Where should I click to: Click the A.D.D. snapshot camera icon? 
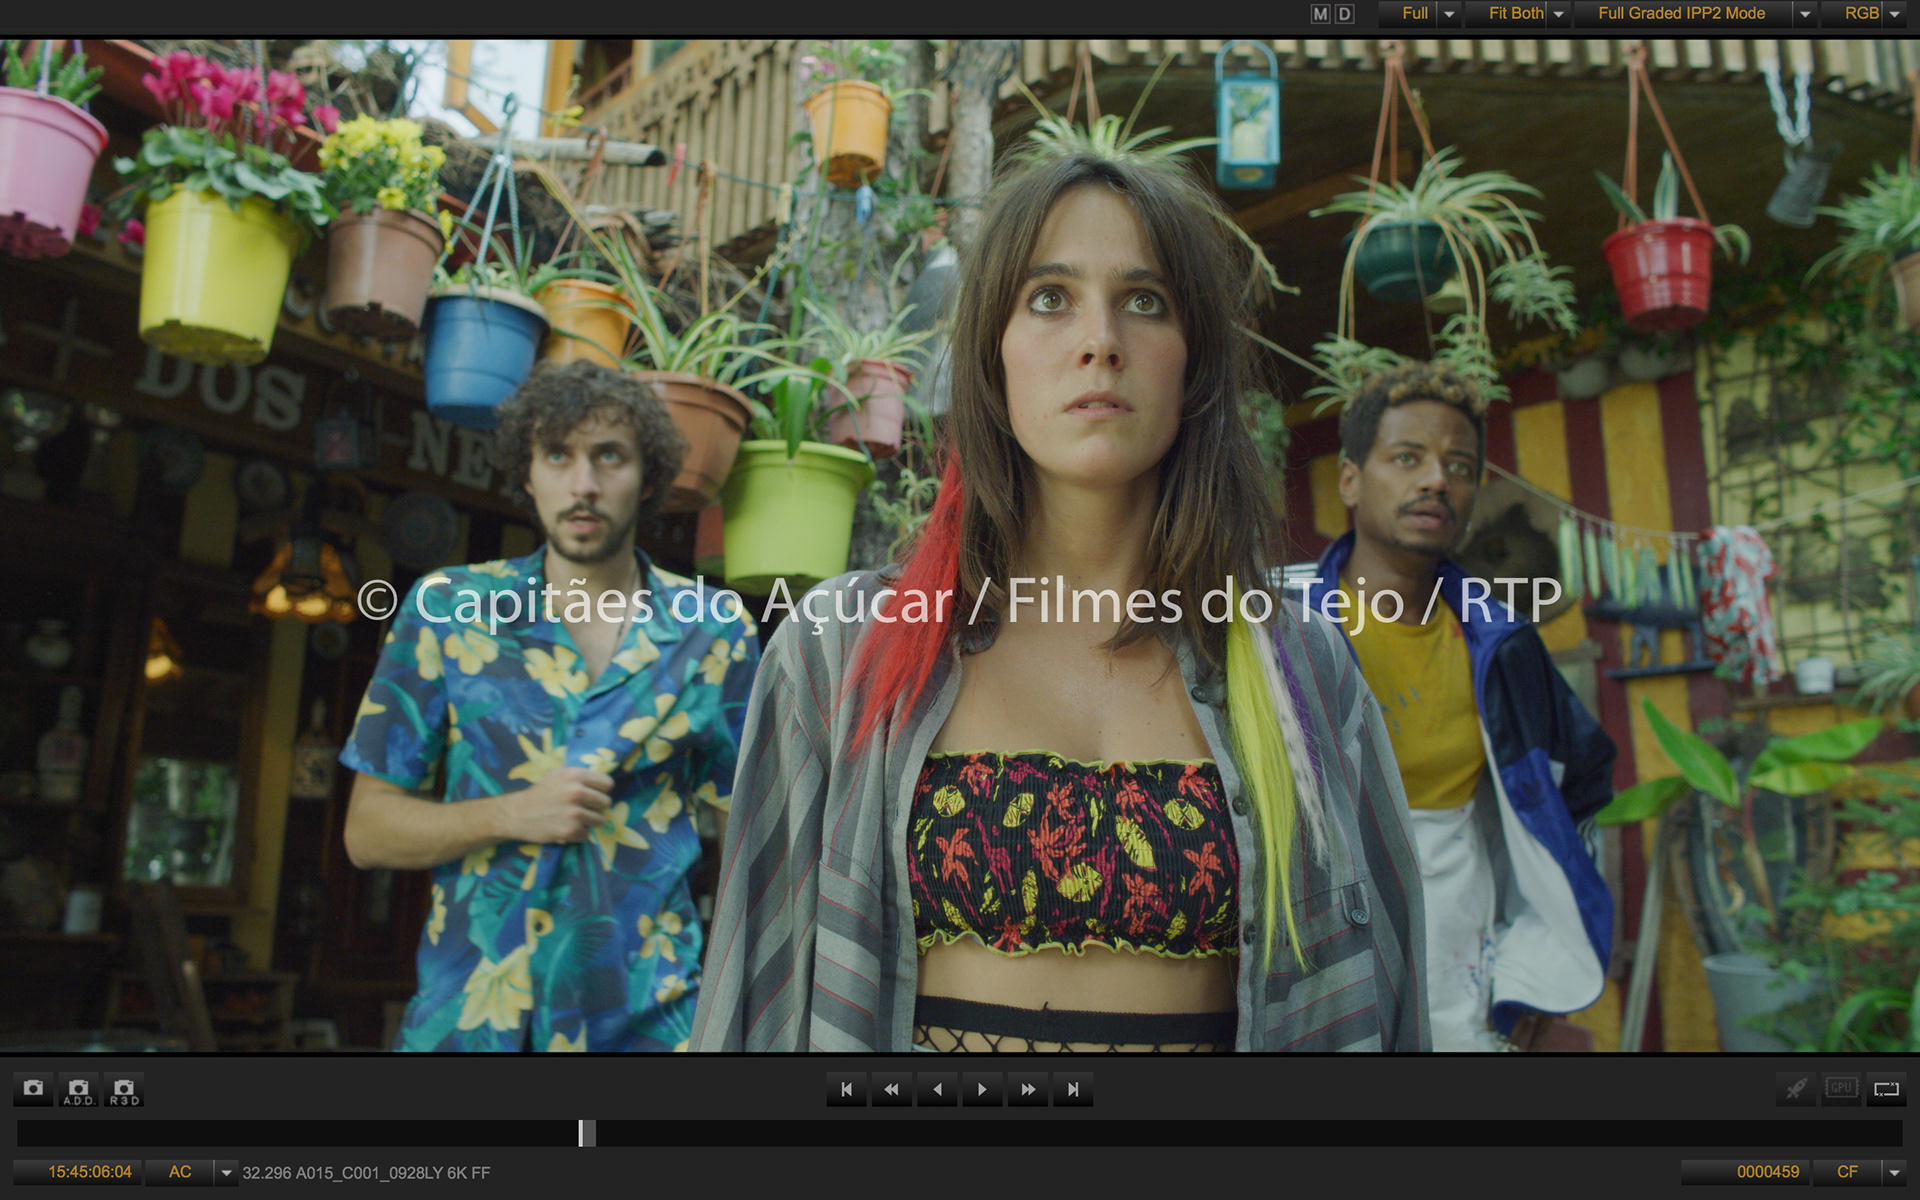(78, 1089)
